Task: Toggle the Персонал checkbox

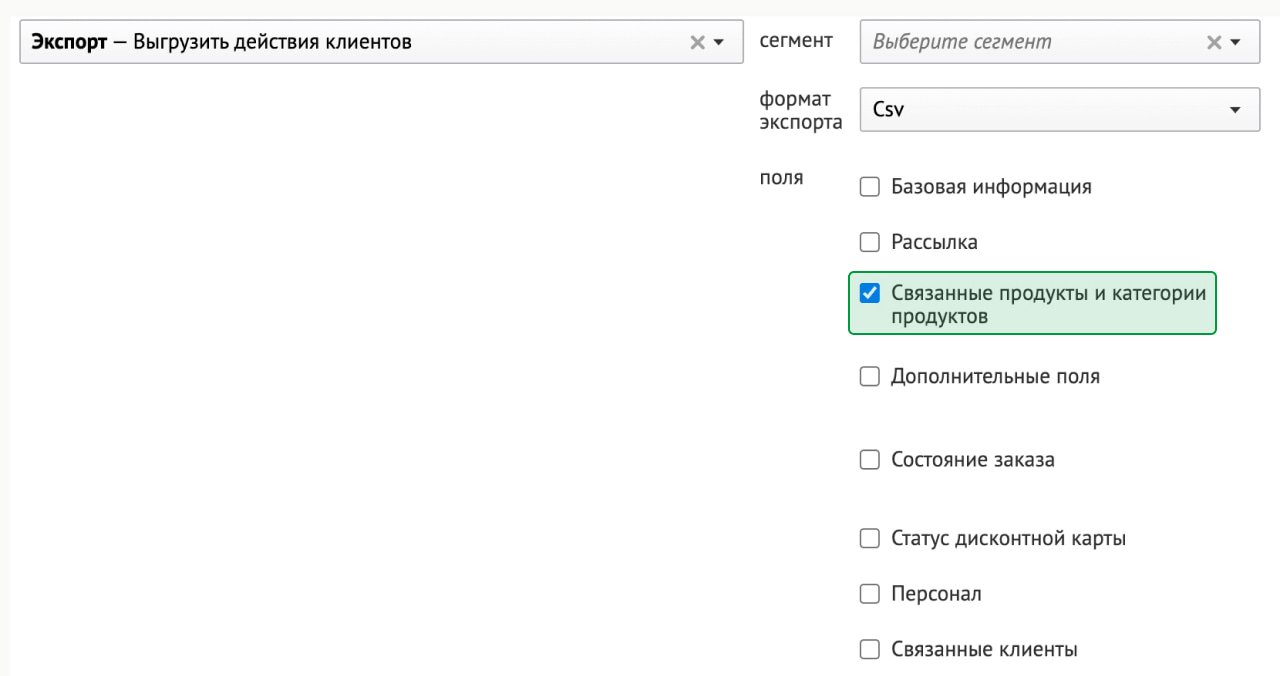Action: 870,594
